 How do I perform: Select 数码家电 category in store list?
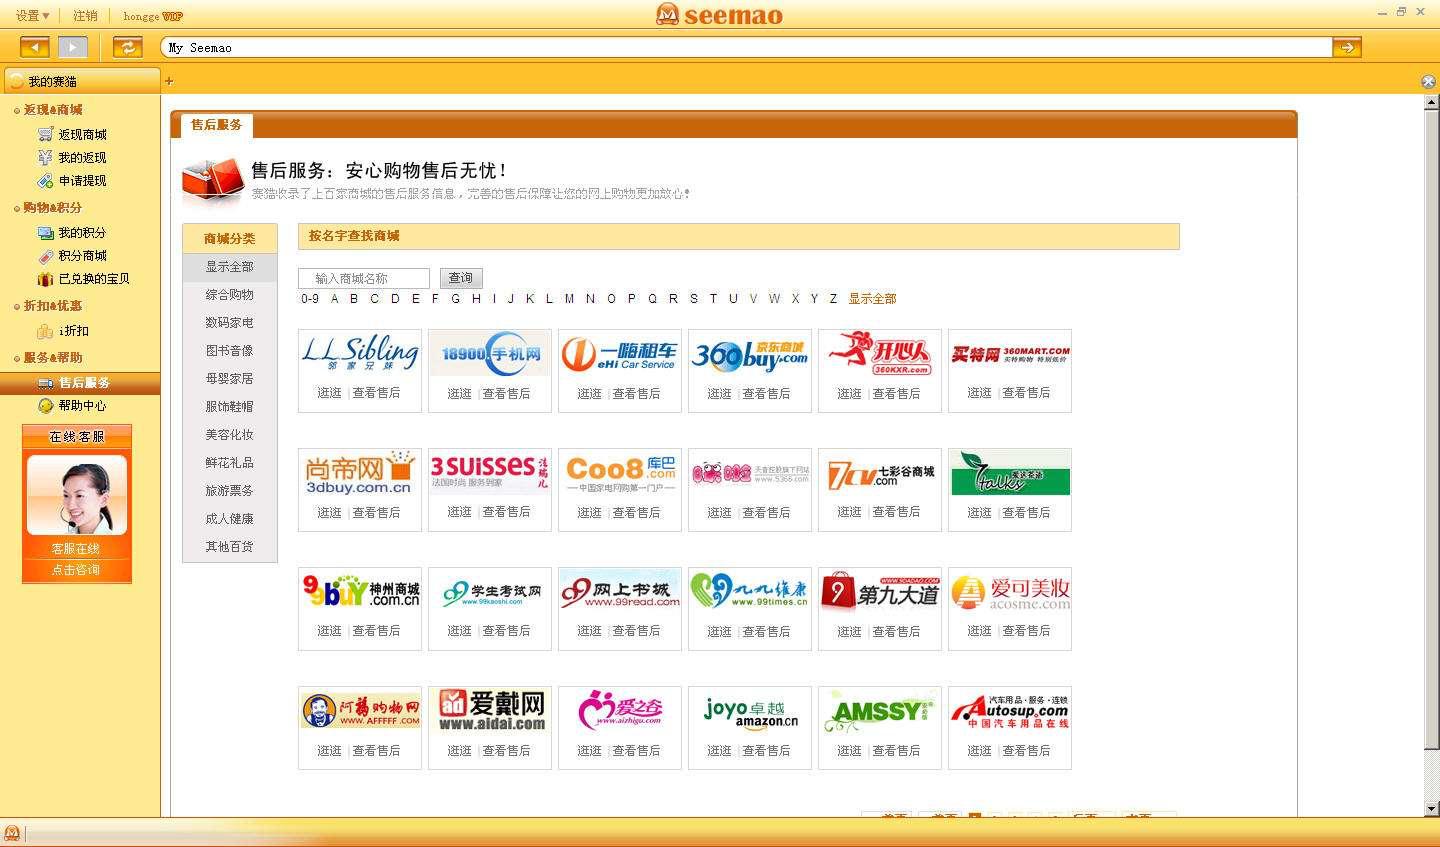pyautogui.click(x=229, y=323)
